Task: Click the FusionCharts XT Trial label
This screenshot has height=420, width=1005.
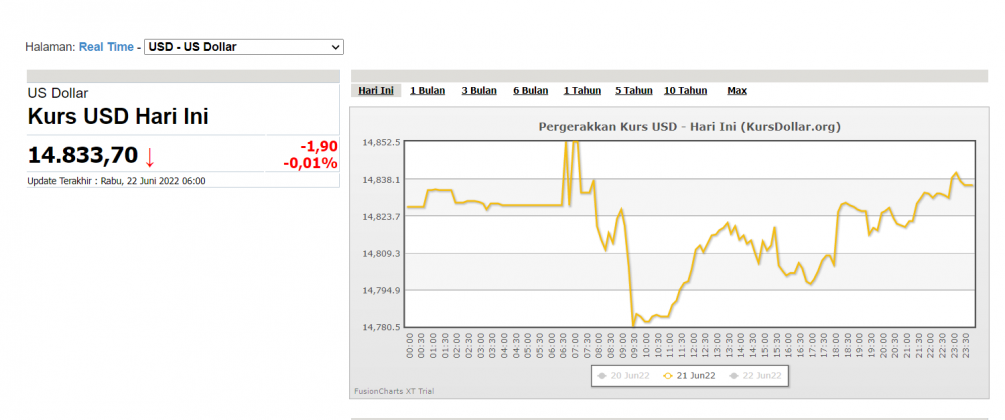Action: pyautogui.click(x=394, y=391)
